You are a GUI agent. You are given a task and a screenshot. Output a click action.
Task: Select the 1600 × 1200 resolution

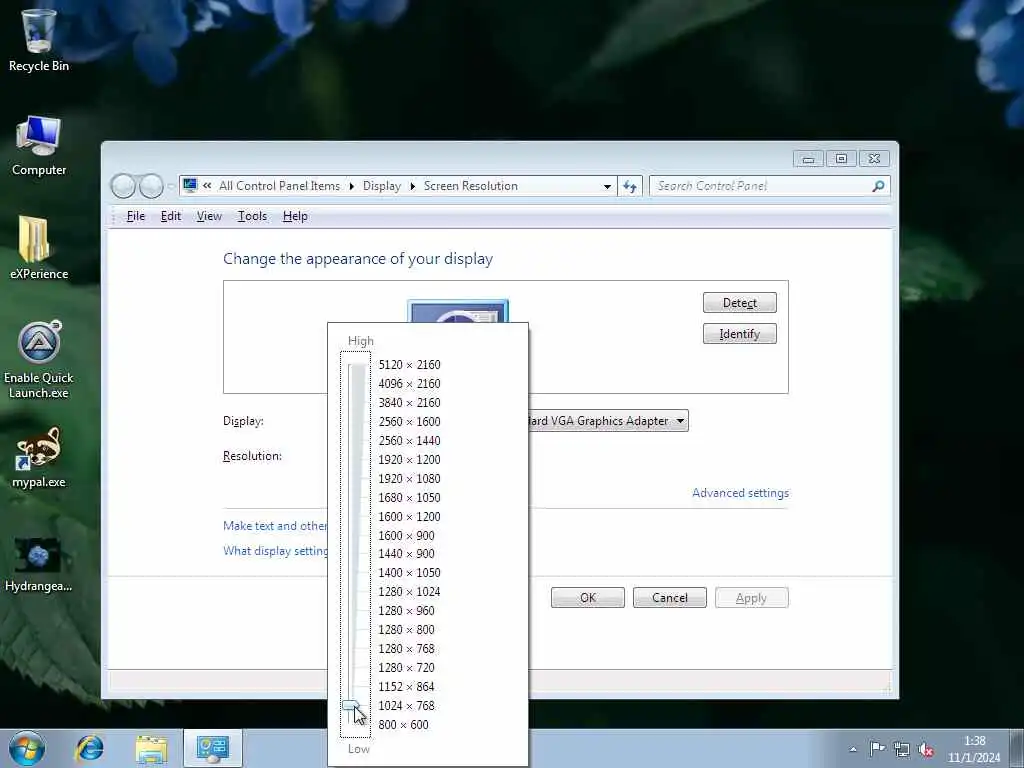(409, 517)
